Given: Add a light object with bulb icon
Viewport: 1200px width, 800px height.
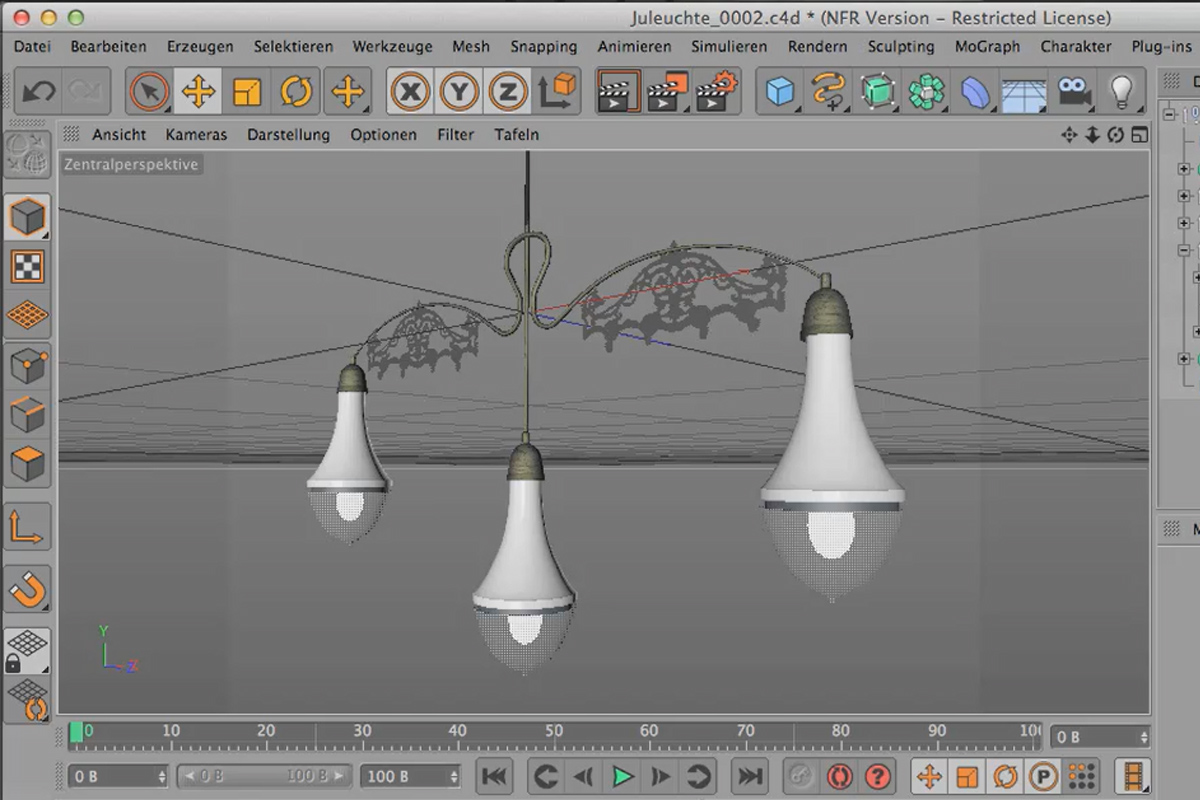Looking at the screenshot, I should coord(1122,92).
